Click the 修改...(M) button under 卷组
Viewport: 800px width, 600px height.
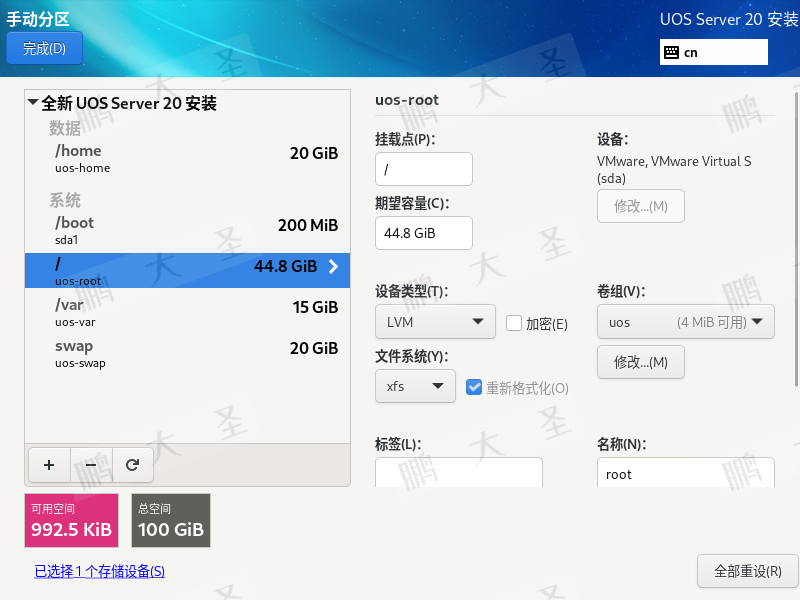tap(641, 362)
